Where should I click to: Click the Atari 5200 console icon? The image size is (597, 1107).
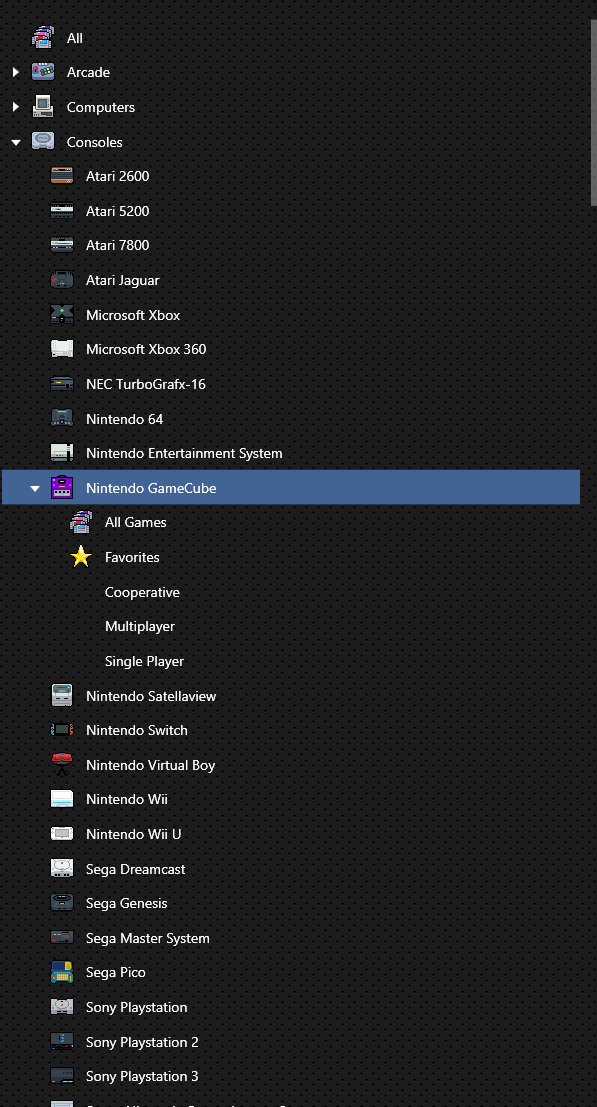coord(62,210)
